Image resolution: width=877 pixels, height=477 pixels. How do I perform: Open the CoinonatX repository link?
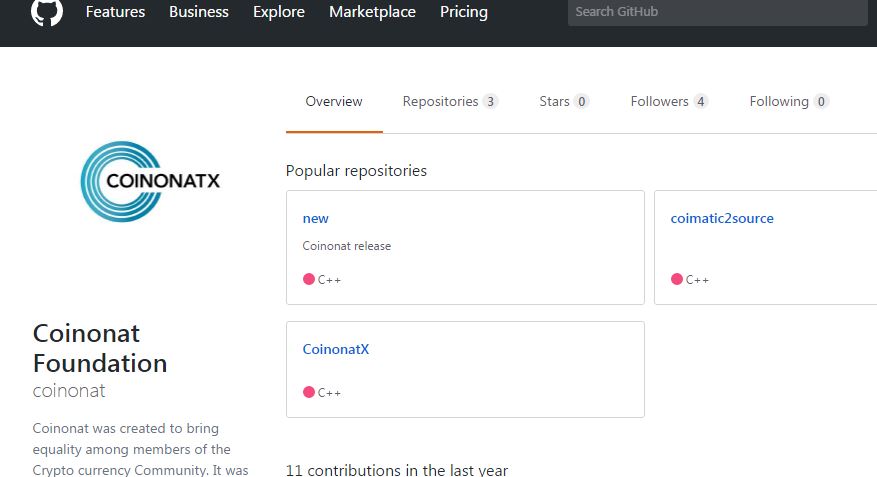336,349
